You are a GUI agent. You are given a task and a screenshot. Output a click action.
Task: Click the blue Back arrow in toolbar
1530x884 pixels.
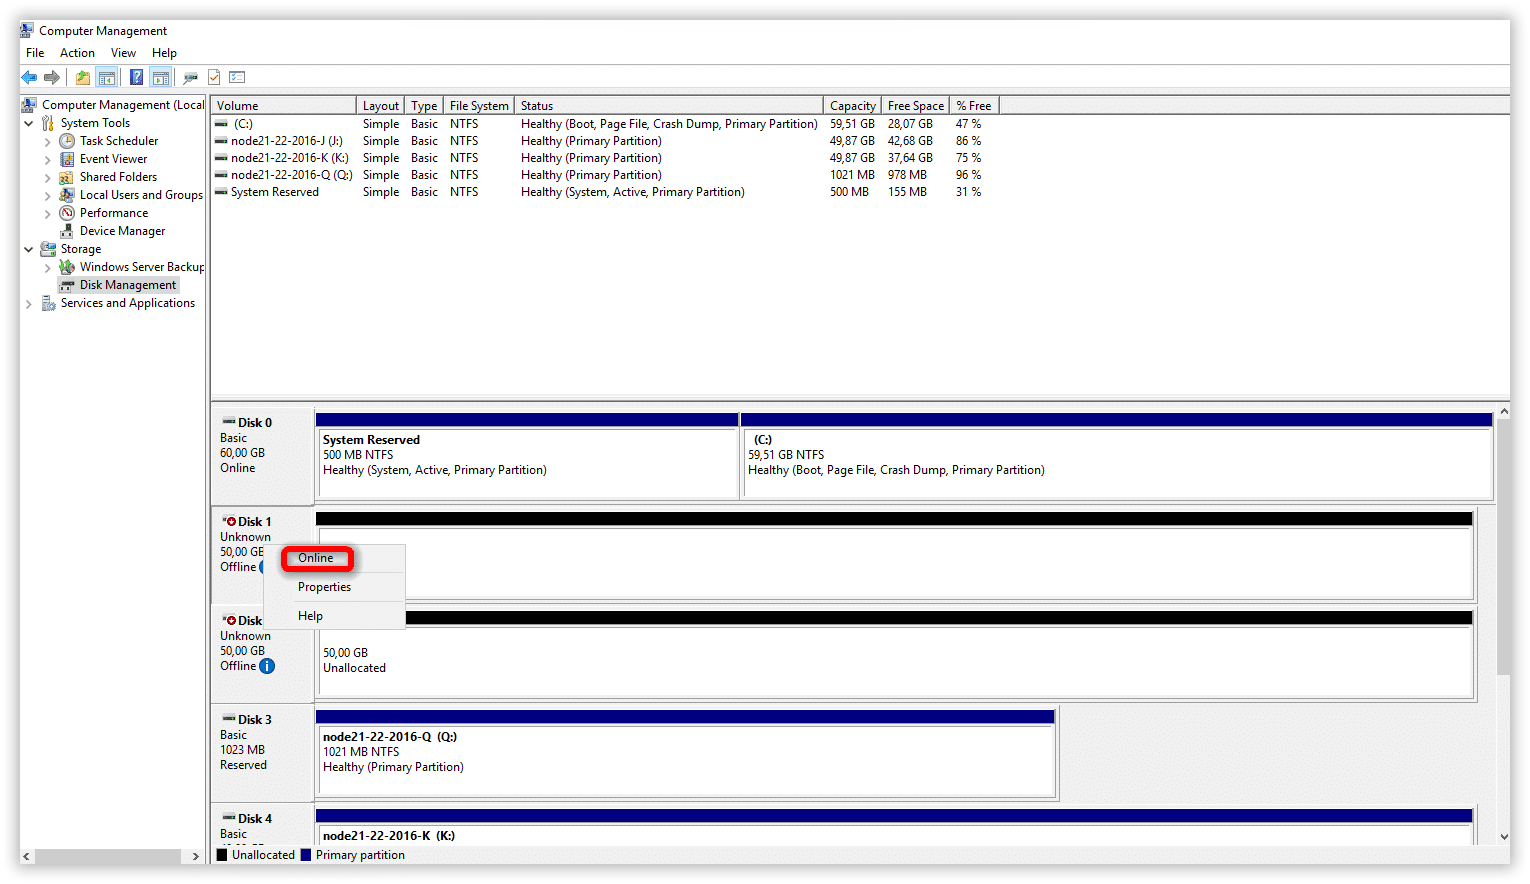29,78
